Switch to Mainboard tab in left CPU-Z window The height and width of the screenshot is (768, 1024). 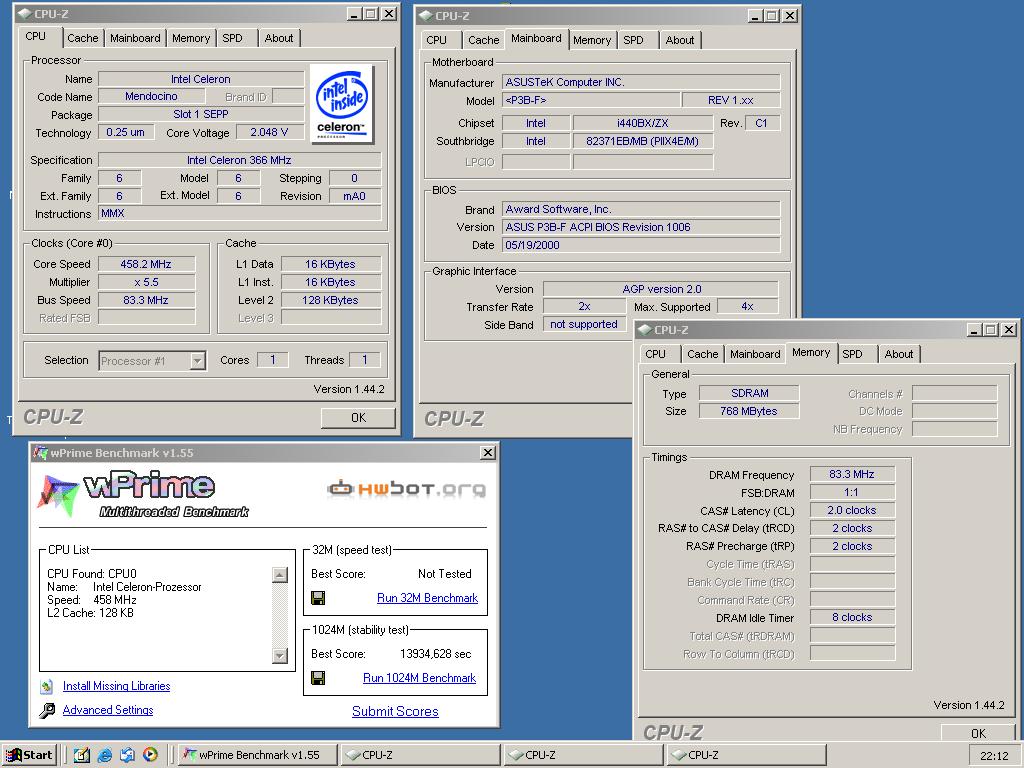coord(135,38)
